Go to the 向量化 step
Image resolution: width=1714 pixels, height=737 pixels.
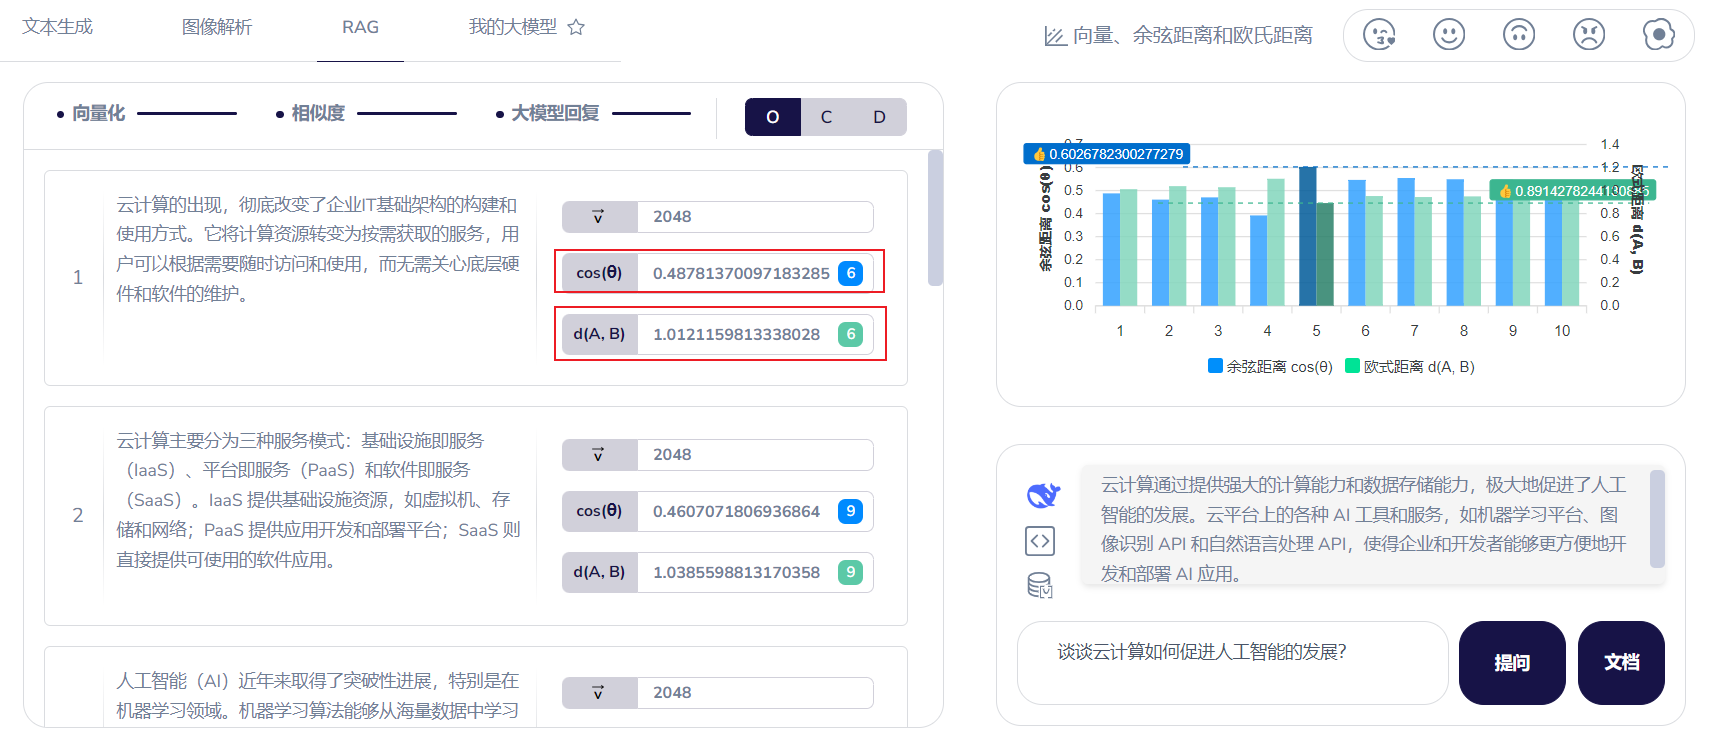[x=98, y=114]
